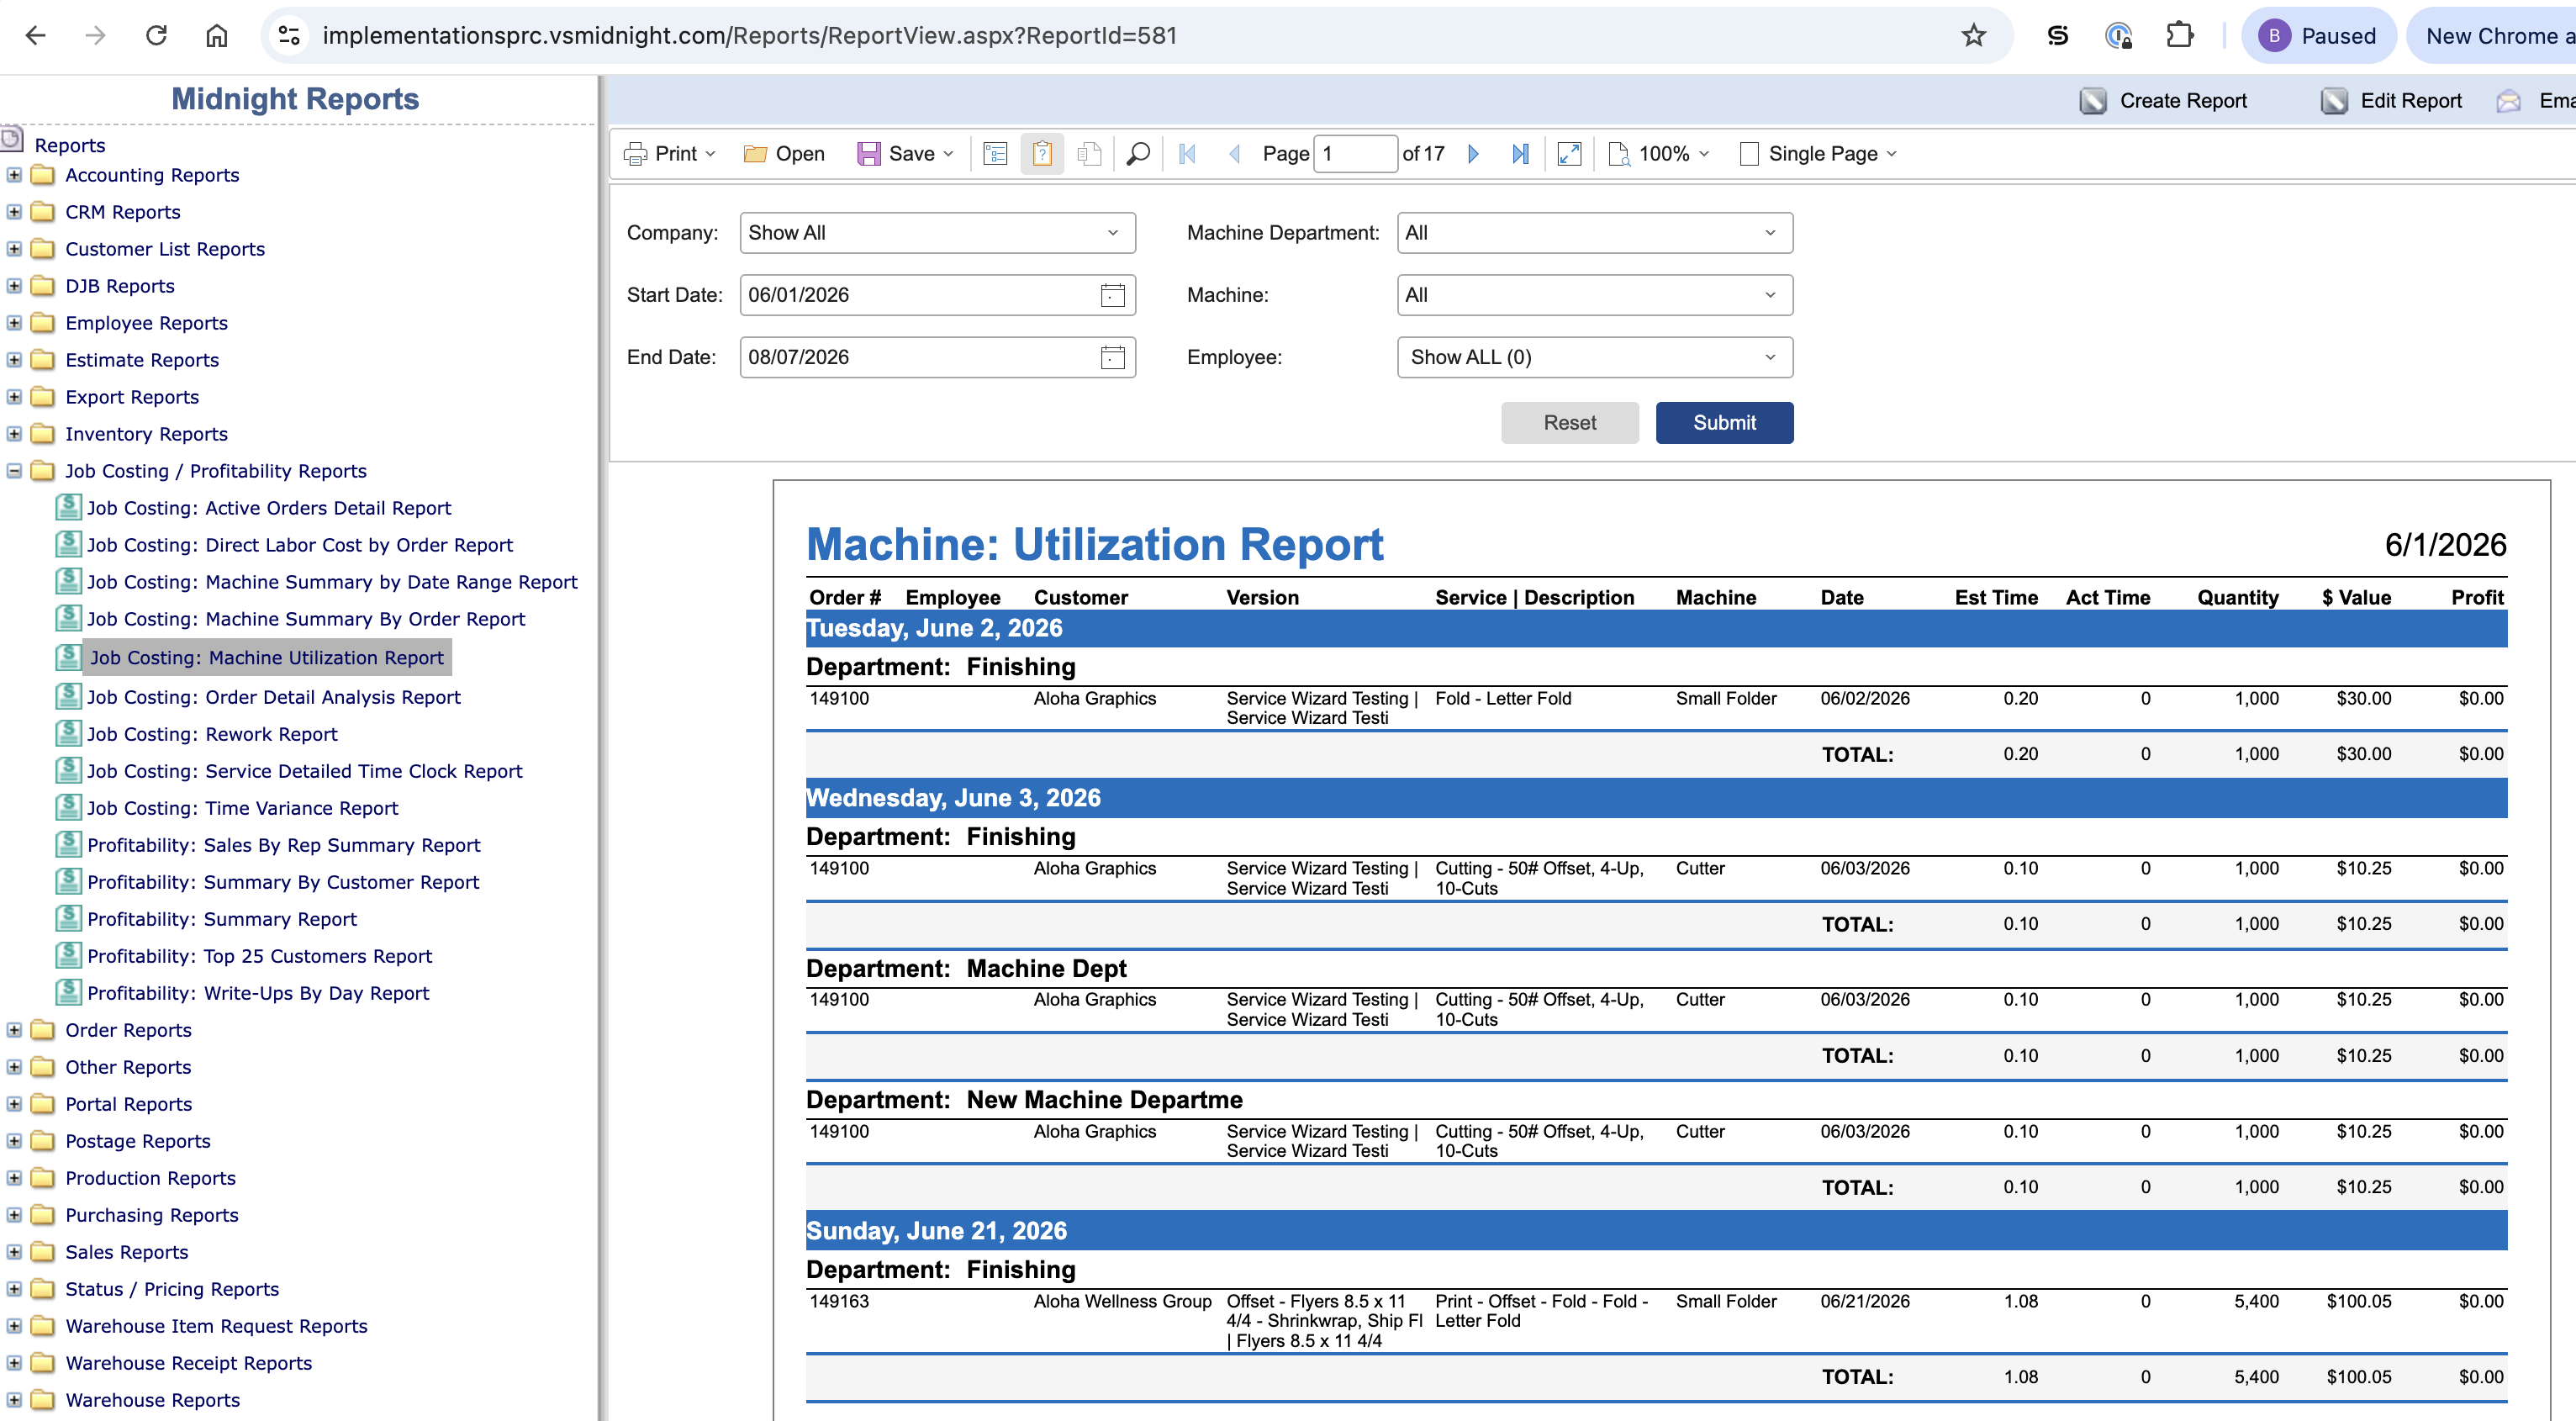Go to the next report page
2576x1421 pixels.
click(1473, 154)
